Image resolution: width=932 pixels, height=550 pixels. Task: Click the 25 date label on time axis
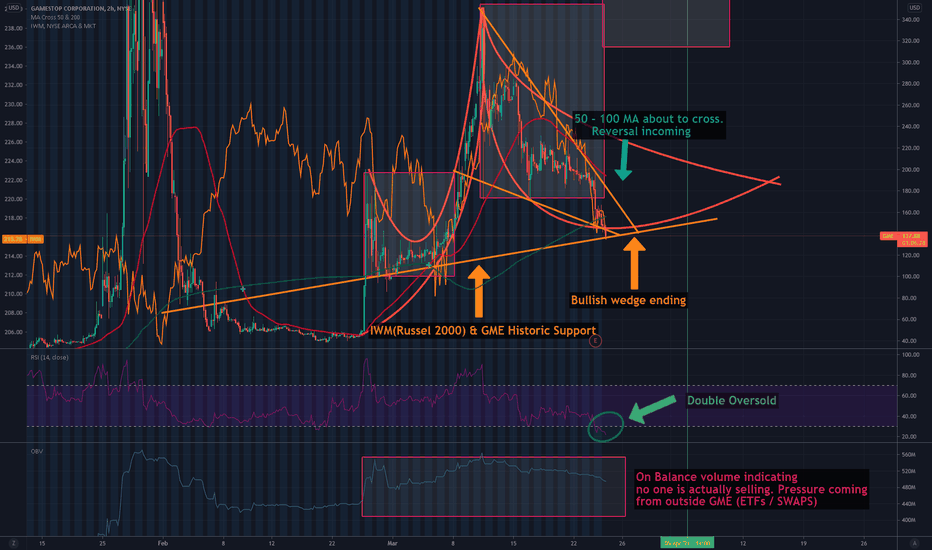tap(102, 543)
